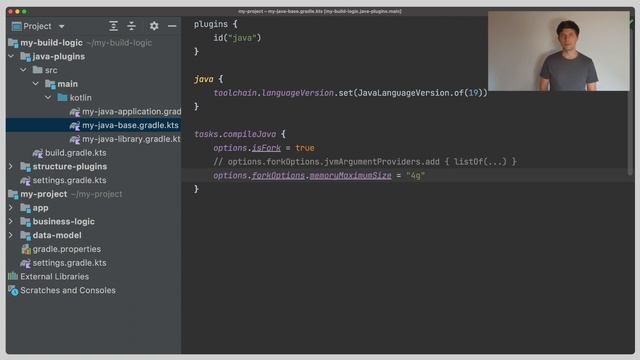Image resolution: width=640 pixels, height=360 pixels.
Task: Collapse the main folder
Action: [36, 84]
